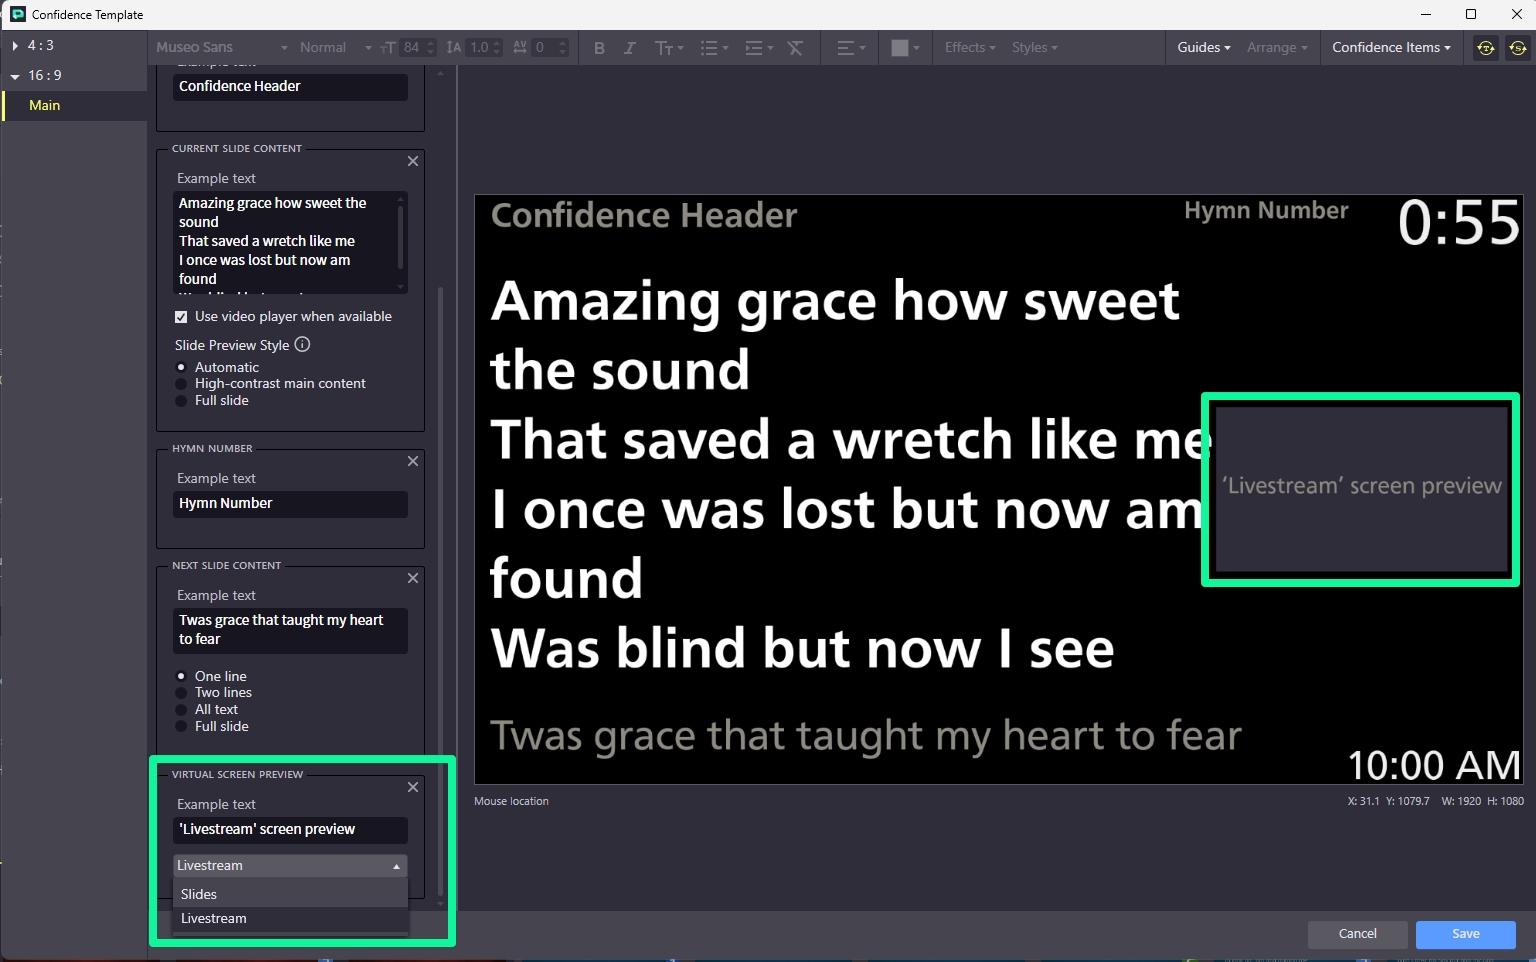1536x962 pixels.
Task: Collapse the 16:9 aspect ratio group
Action: tap(15, 76)
